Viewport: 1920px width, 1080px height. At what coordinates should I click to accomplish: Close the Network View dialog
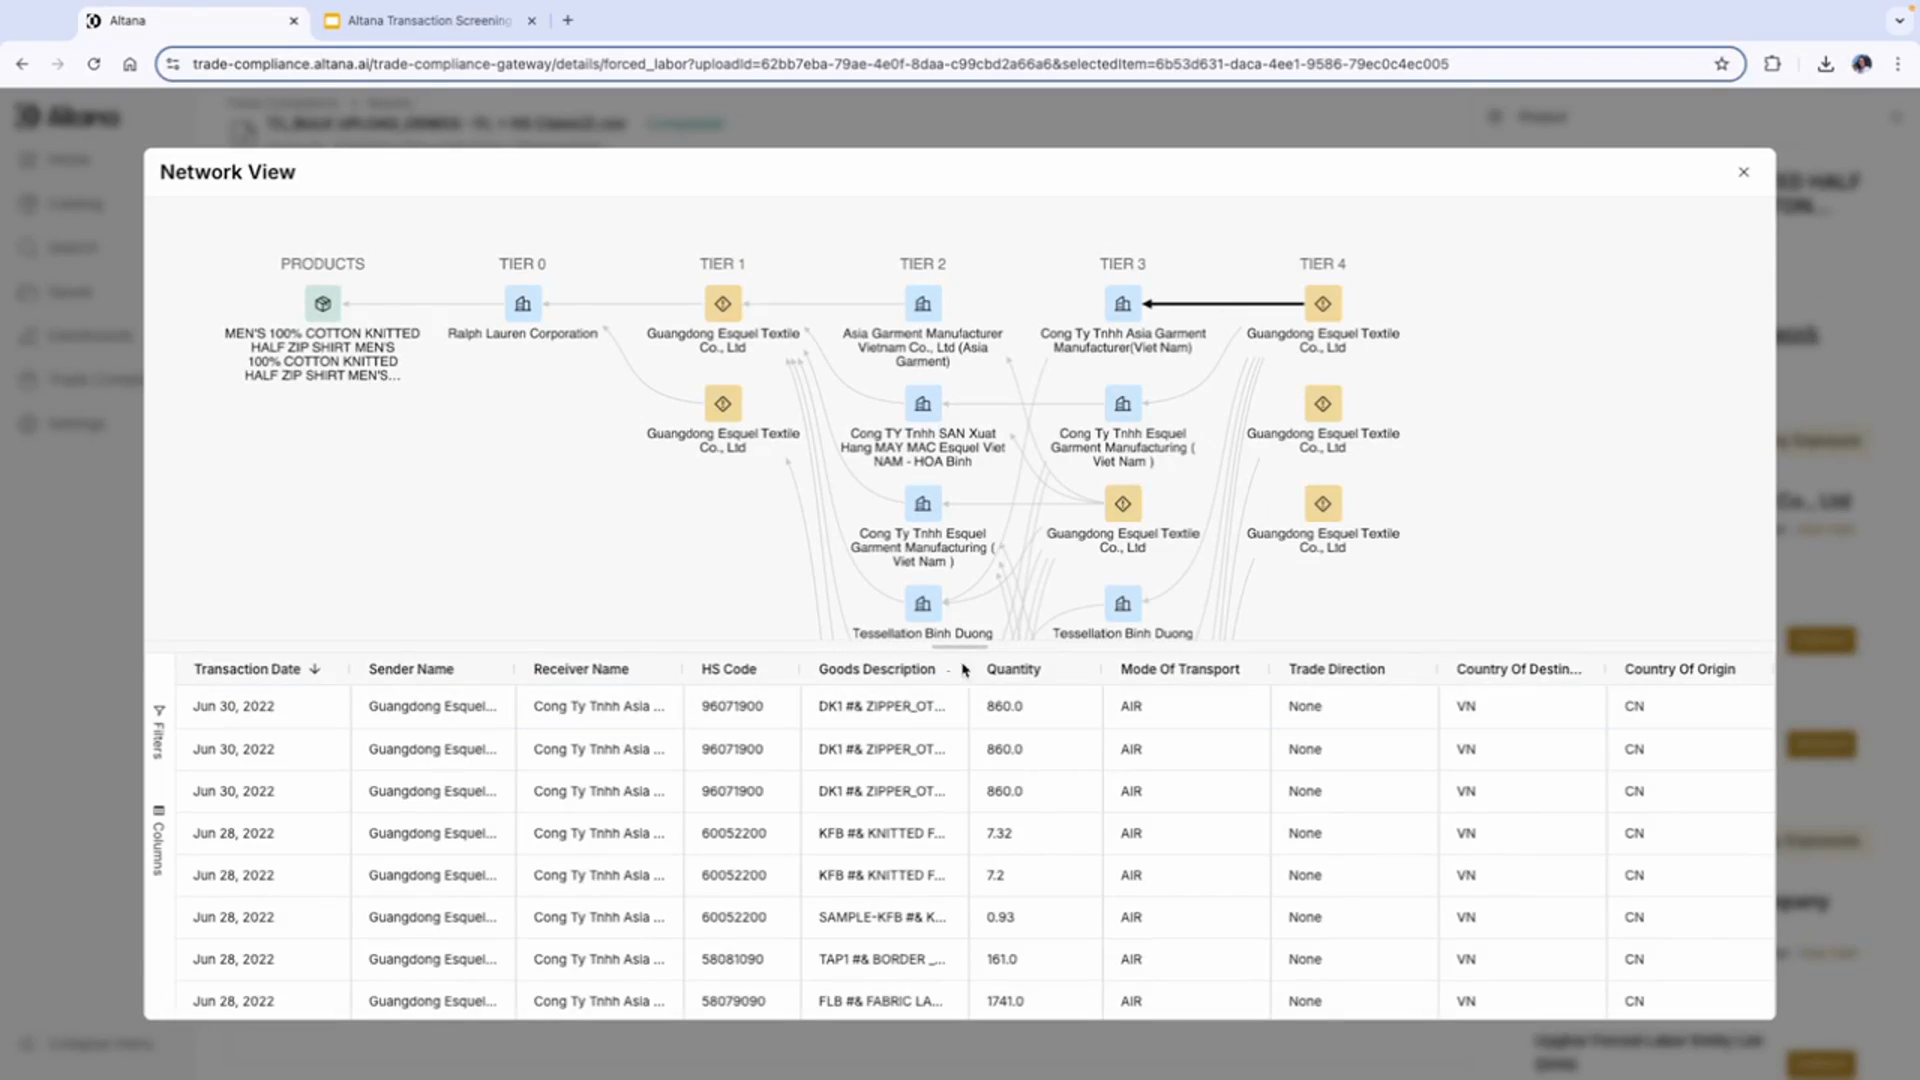coord(1743,172)
